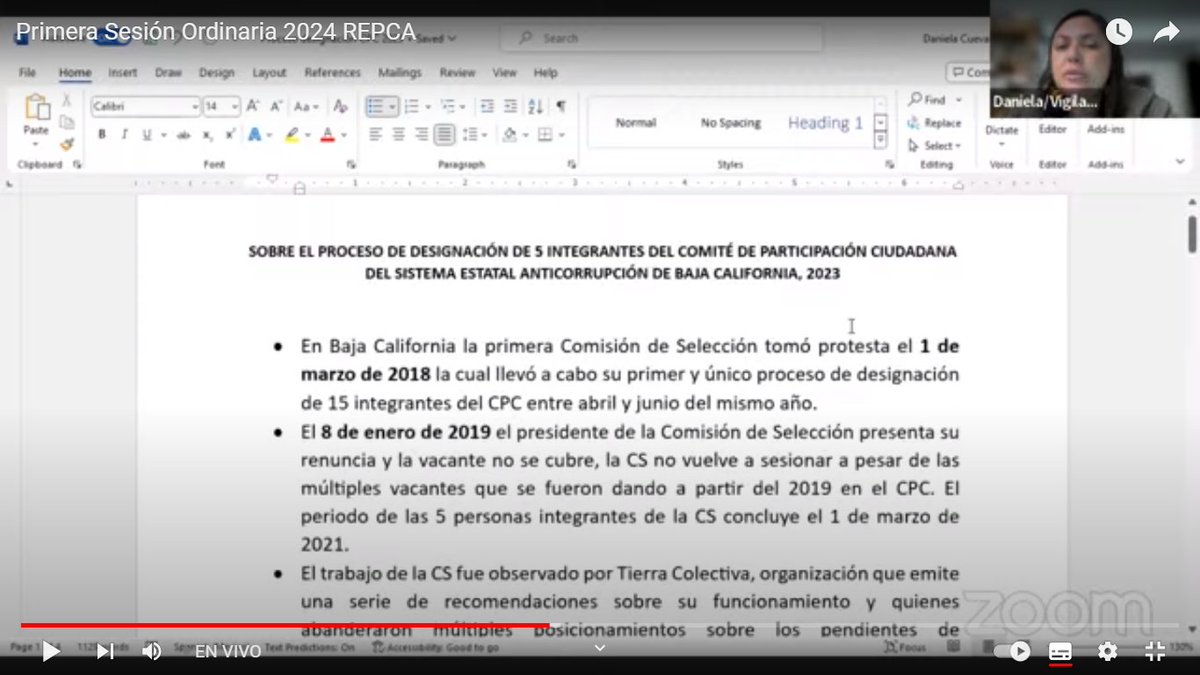Switch to the Design tab
The image size is (1200, 675).
coord(216,73)
